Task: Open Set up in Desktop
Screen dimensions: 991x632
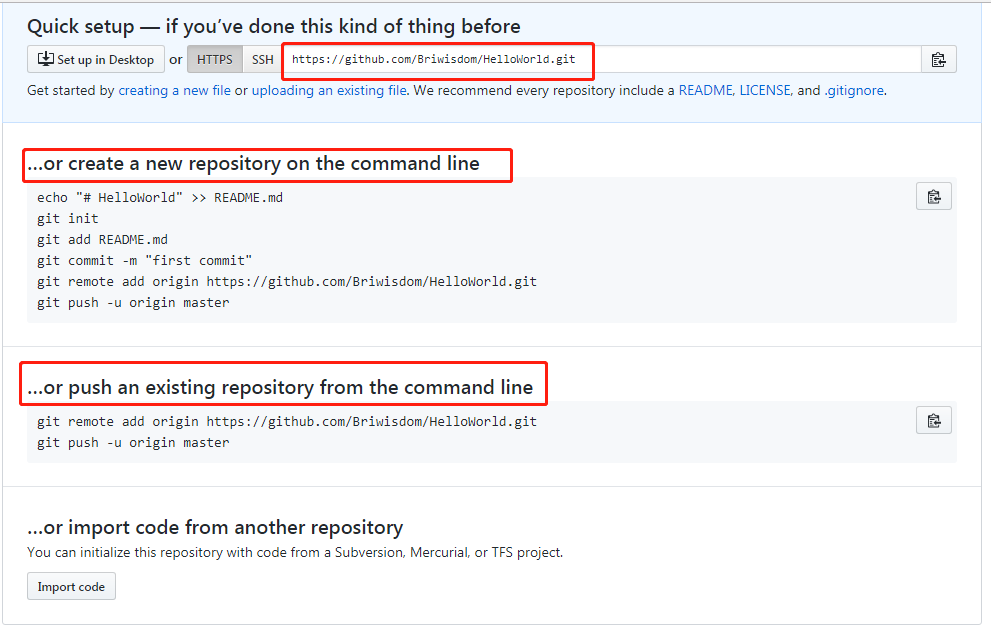Action: coord(95,59)
